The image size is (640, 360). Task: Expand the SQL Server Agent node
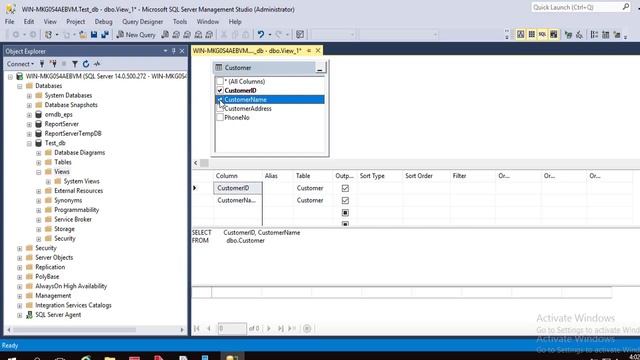20,315
